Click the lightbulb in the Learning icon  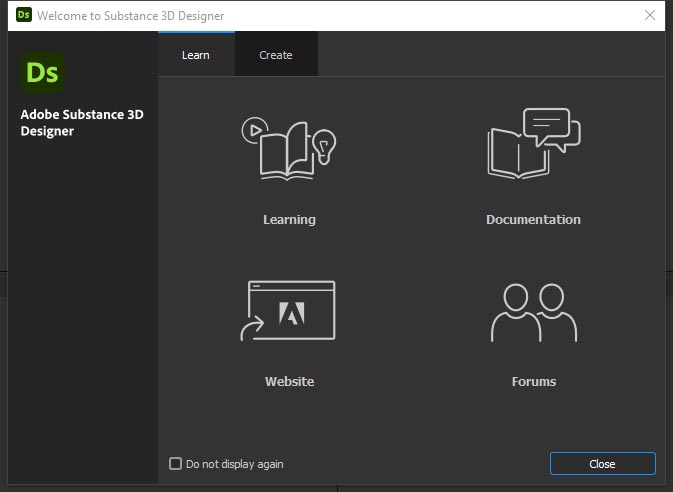tap(322, 147)
